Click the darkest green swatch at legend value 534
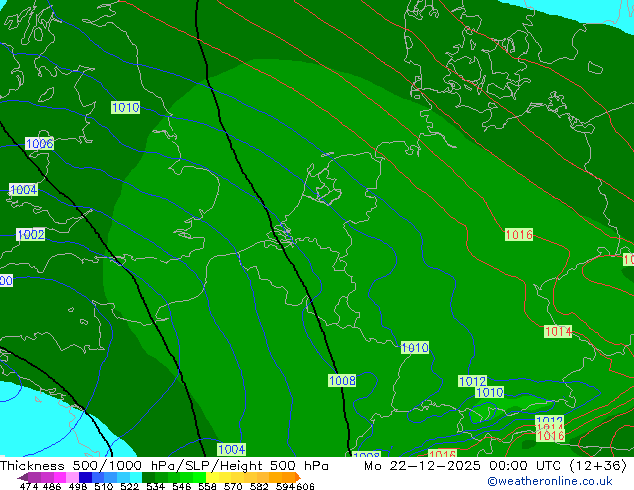The image size is (634, 490). click(148, 477)
